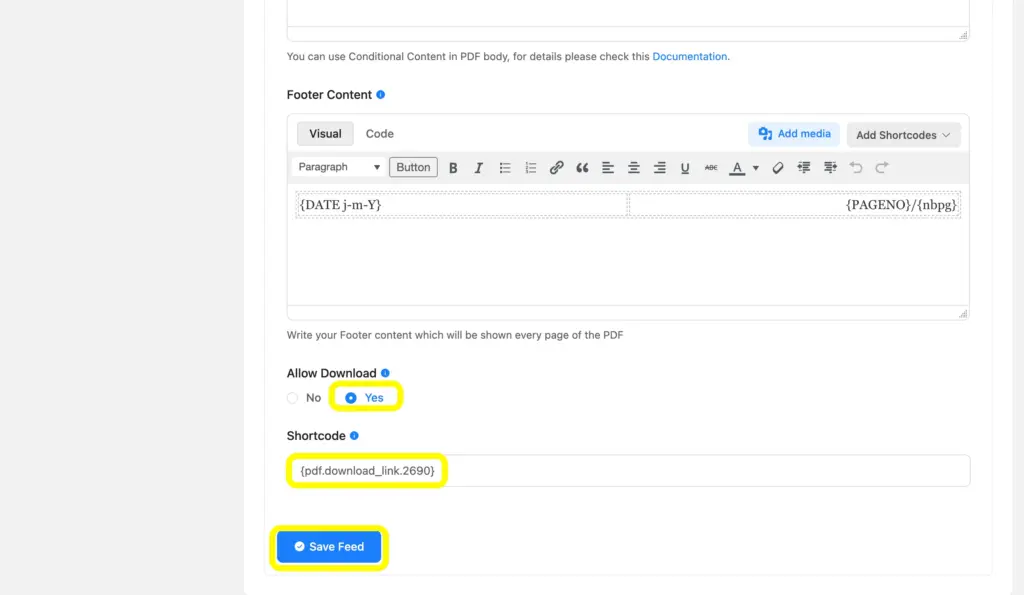This screenshot has height=595, width=1024.
Task: Switch to the Visual editor tab
Action: click(x=325, y=134)
